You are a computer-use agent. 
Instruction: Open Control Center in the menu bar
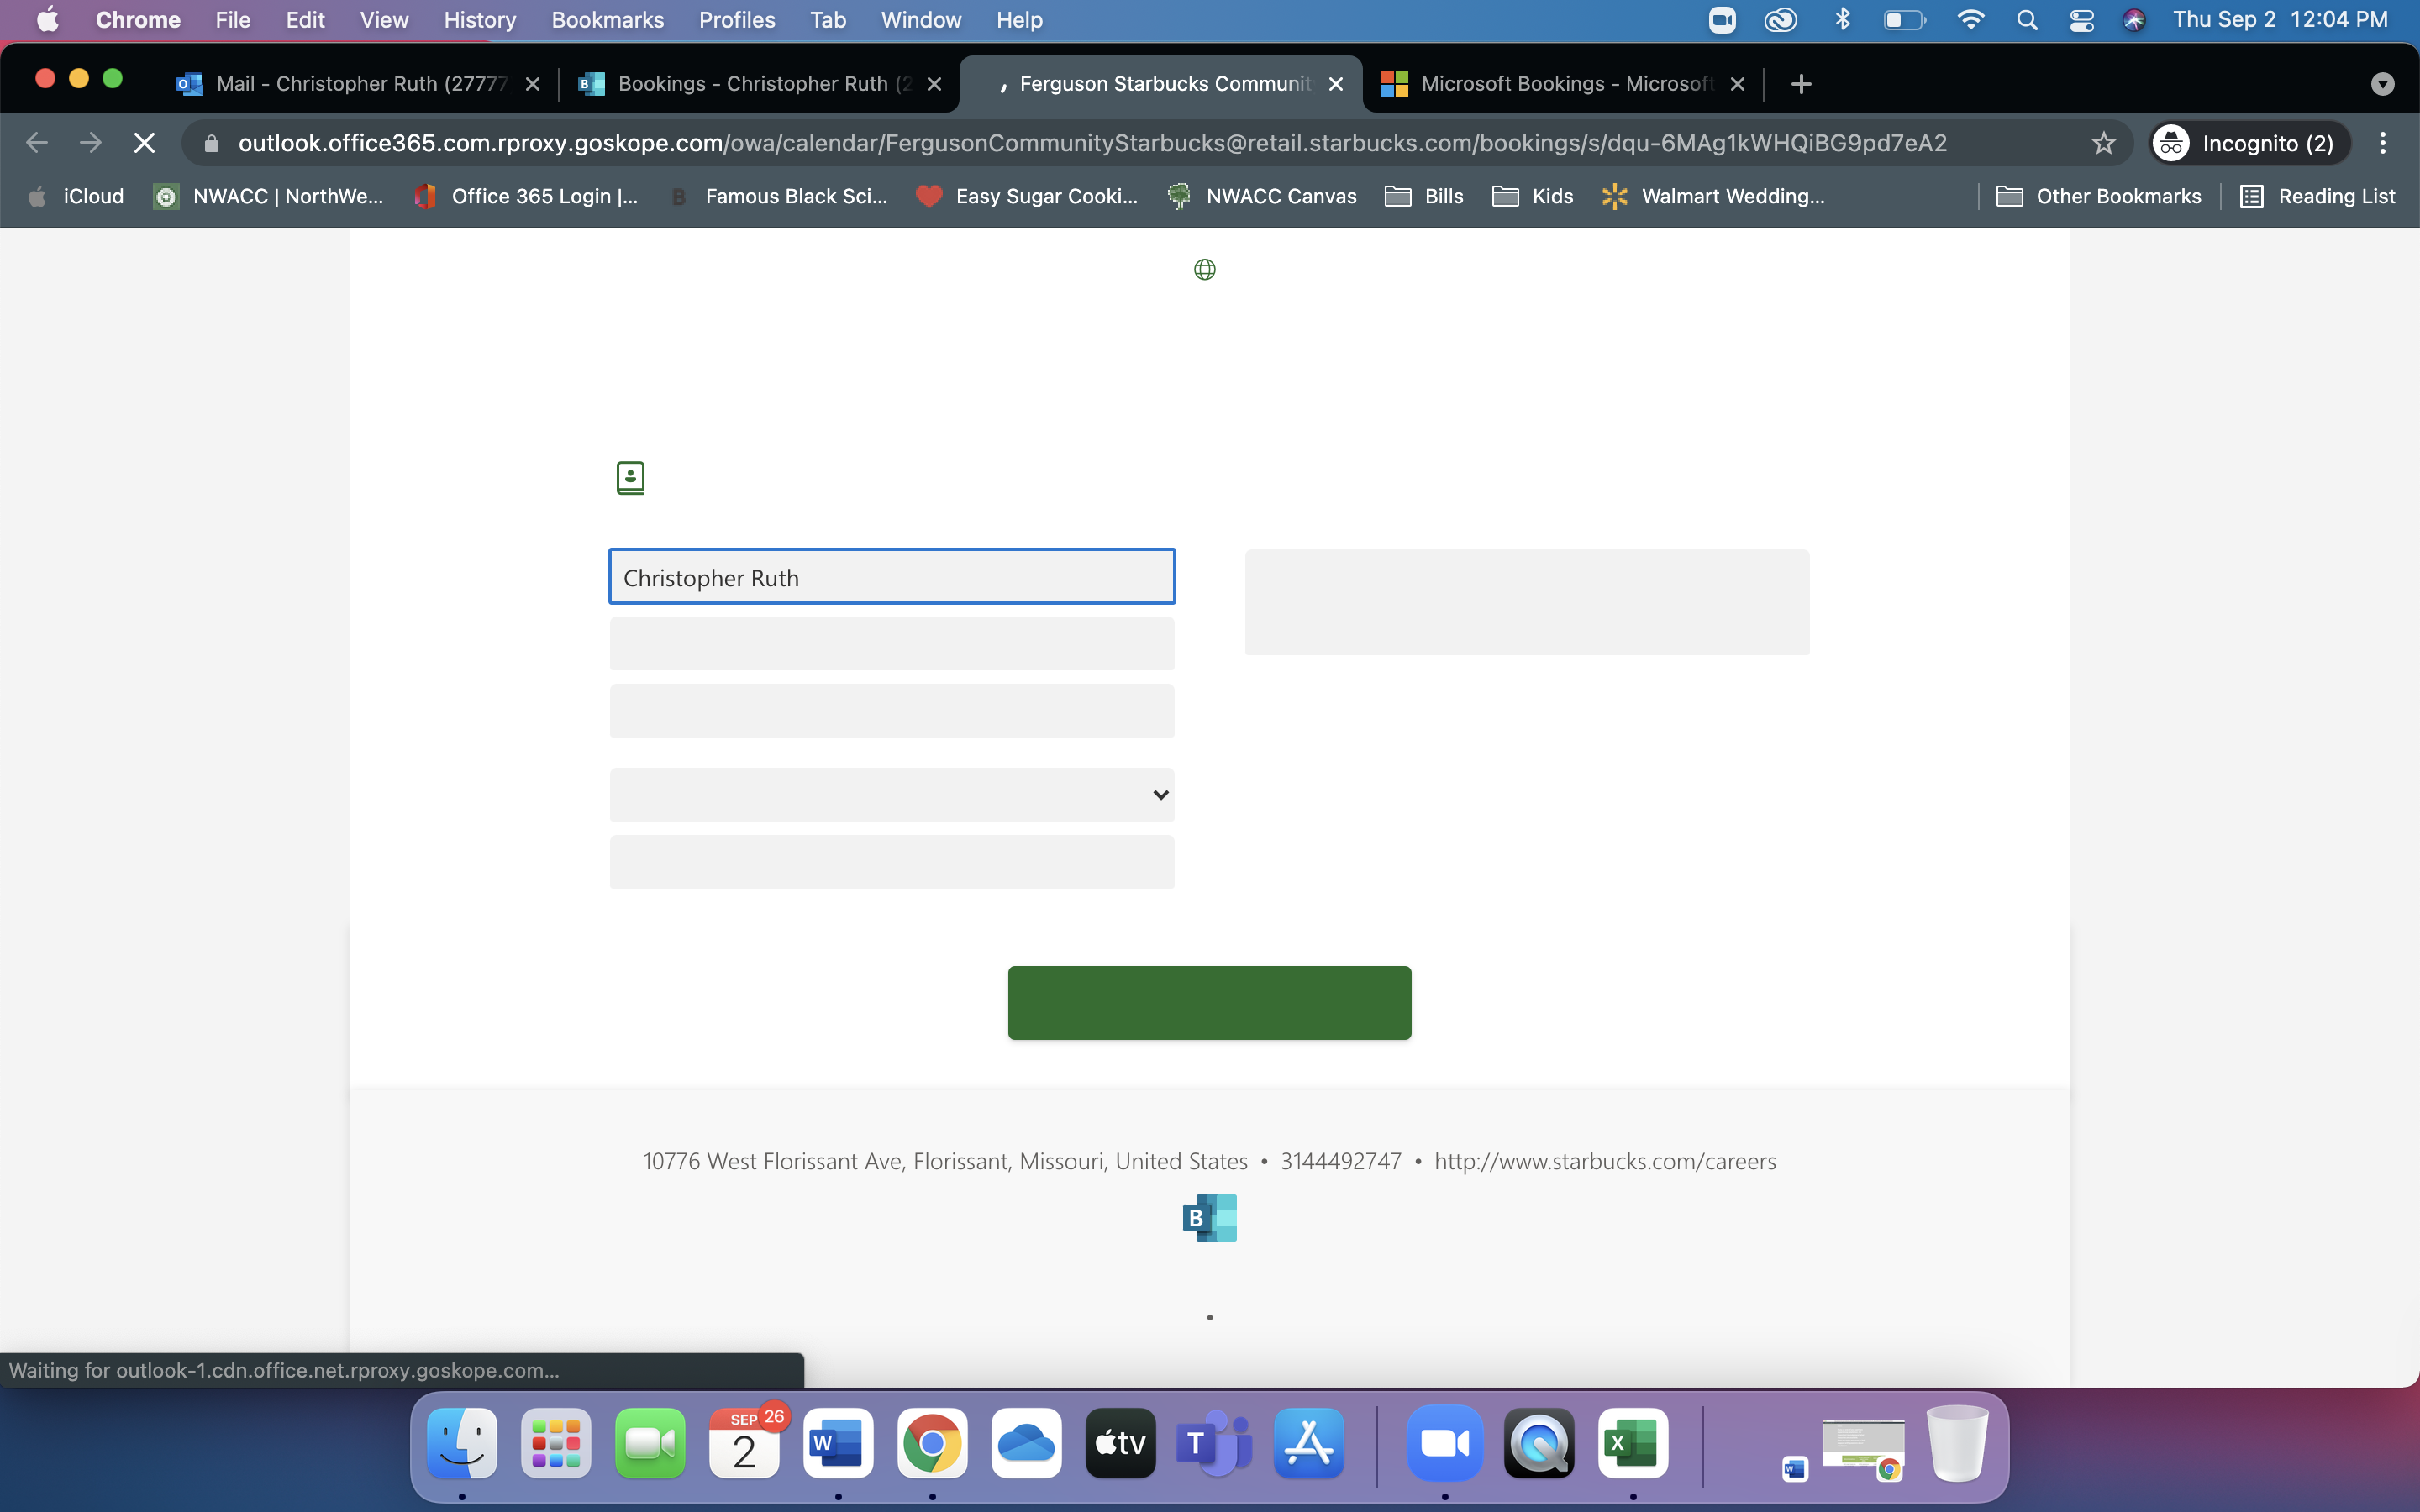pyautogui.click(x=2081, y=20)
